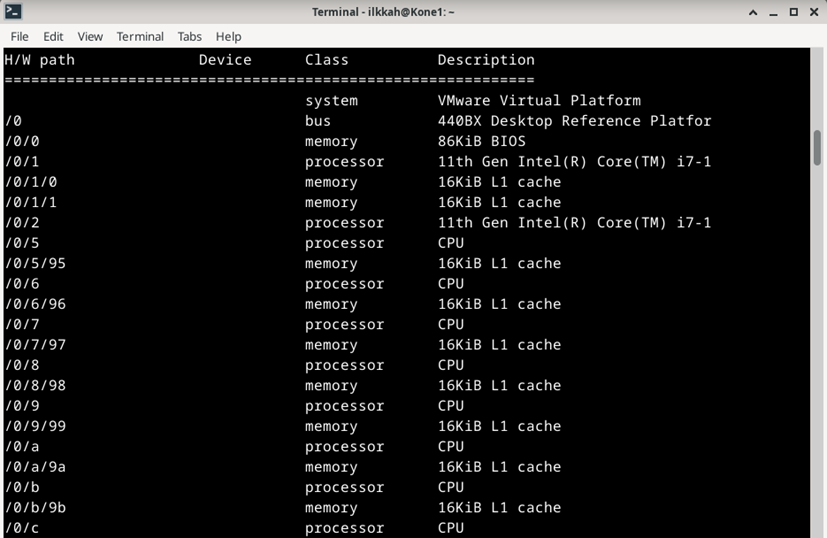827x538 pixels.
Task: Open the File menu
Action: 20,36
